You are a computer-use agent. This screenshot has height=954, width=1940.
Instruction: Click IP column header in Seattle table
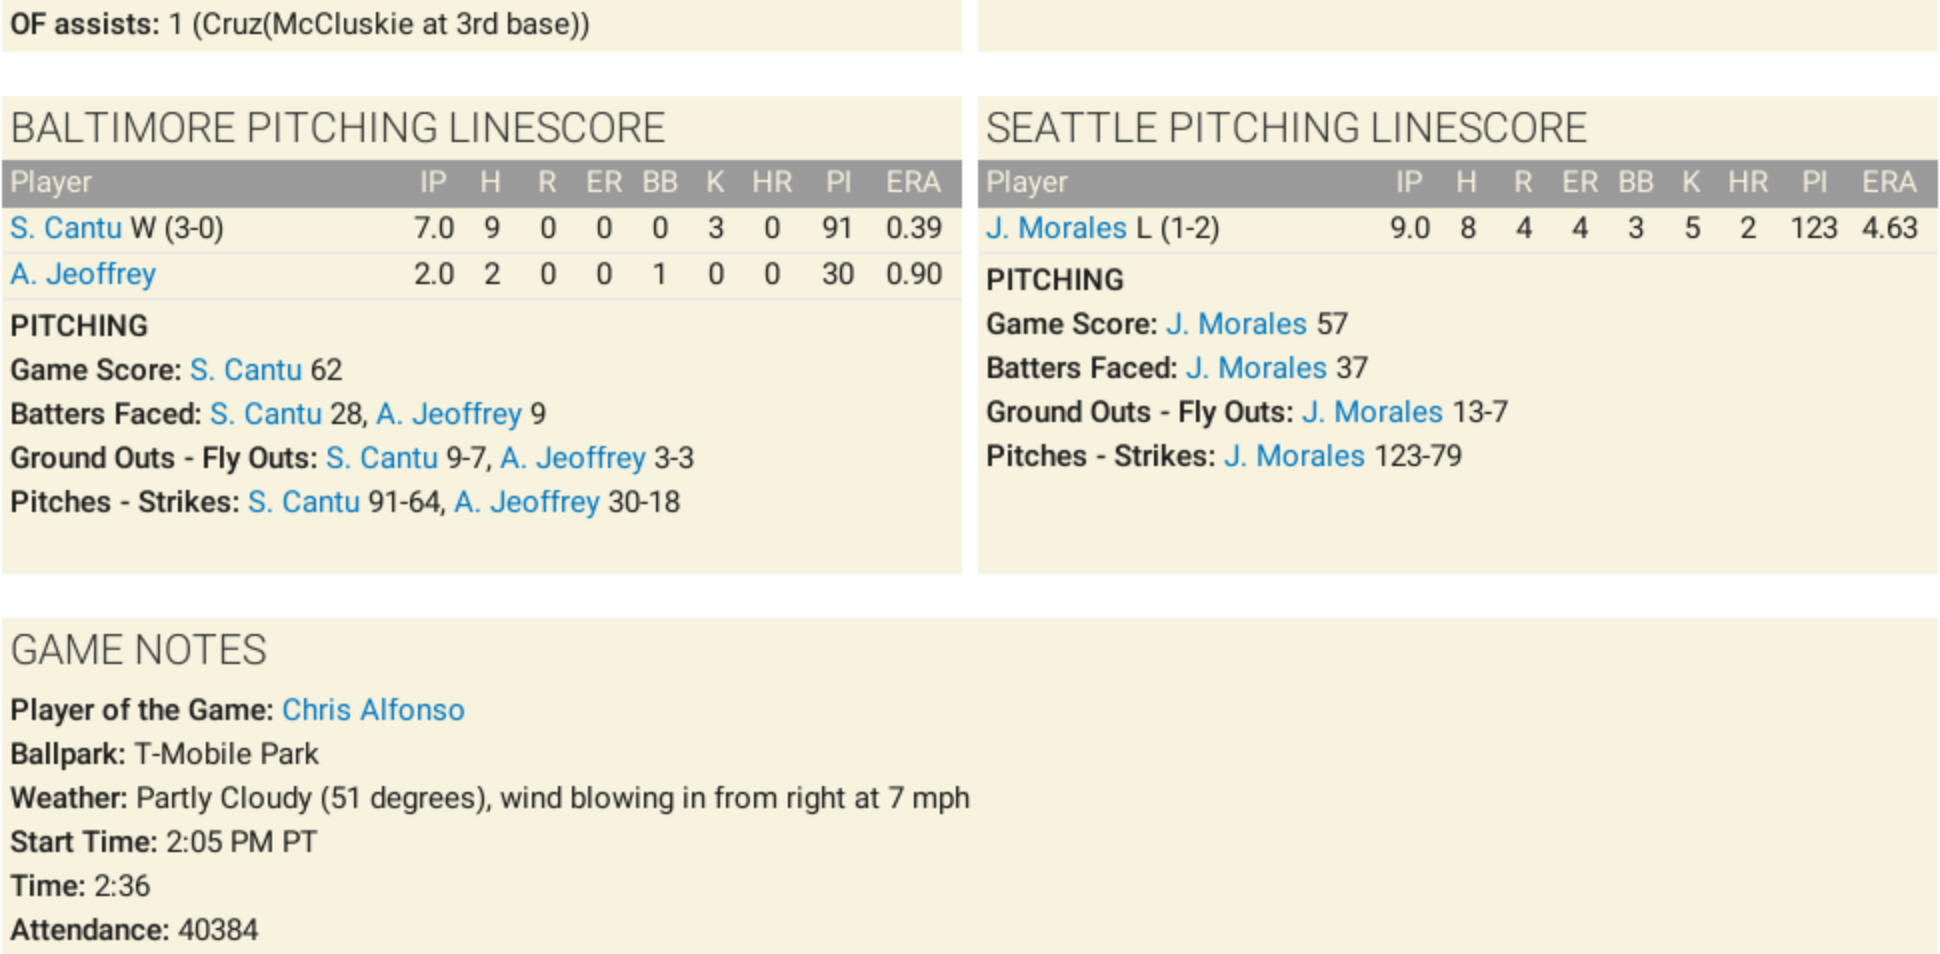coord(1408,182)
